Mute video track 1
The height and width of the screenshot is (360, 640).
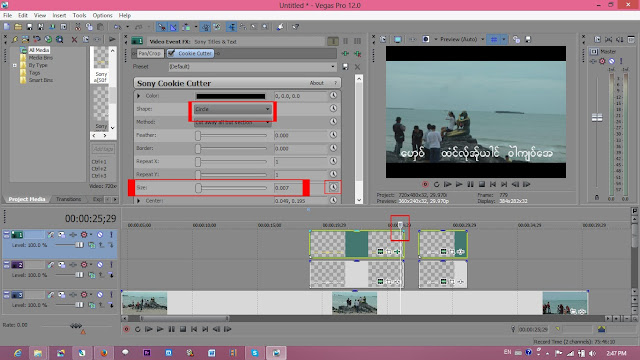[x=100, y=235]
